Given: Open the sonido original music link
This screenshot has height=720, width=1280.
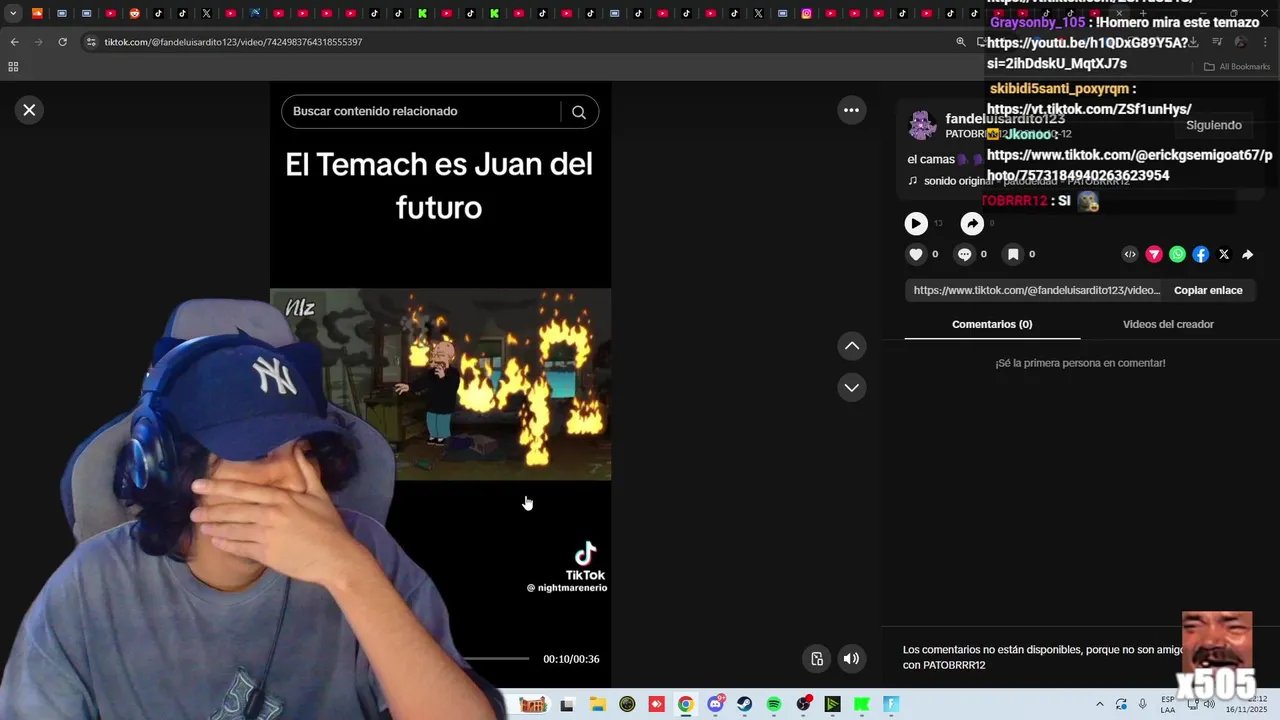Looking at the screenshot, I should (x=1020, y=181).
